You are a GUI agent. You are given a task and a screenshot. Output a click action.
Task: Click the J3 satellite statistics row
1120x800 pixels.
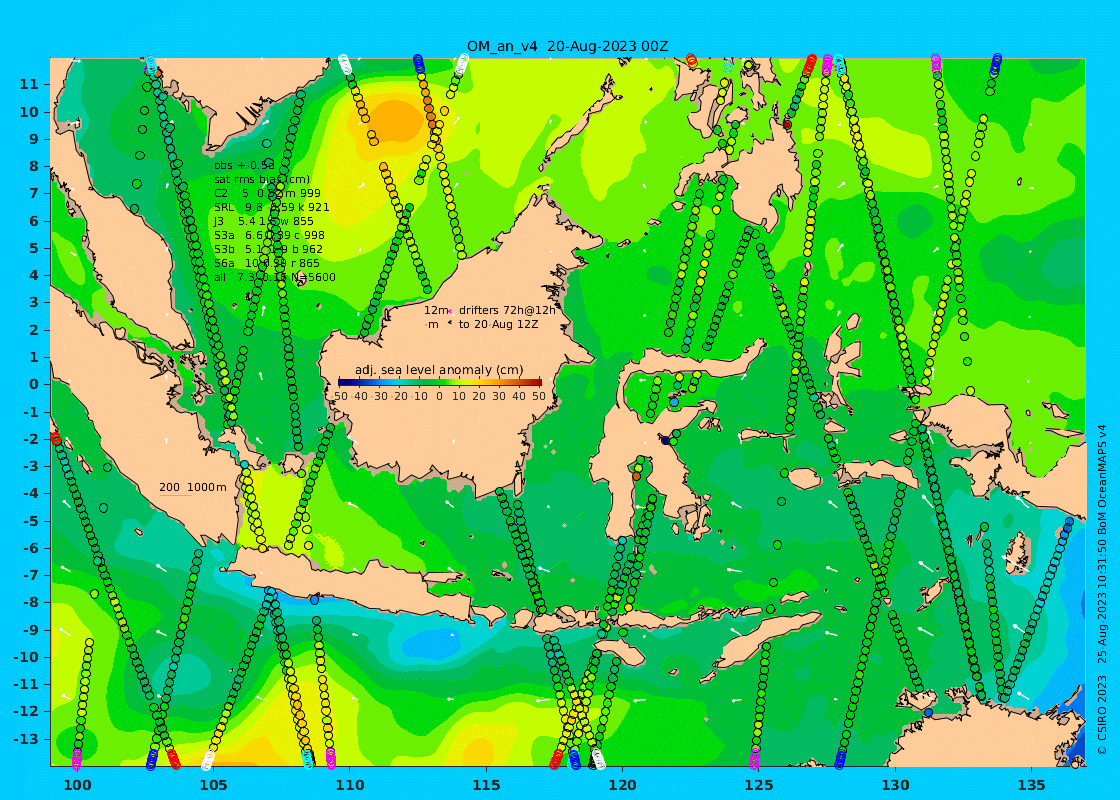click(263, 221)
